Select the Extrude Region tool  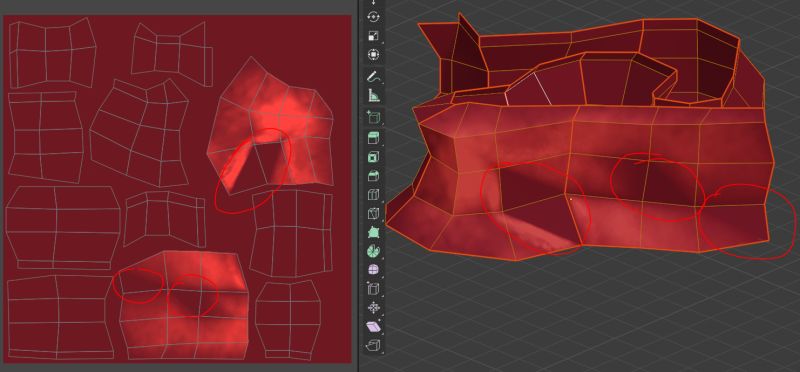[373, 138]
